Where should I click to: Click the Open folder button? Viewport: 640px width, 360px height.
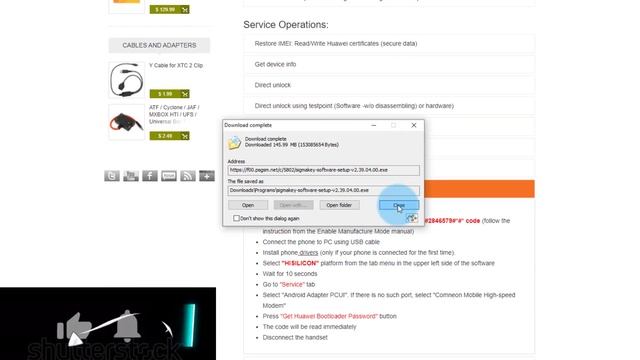coord(339,205)
